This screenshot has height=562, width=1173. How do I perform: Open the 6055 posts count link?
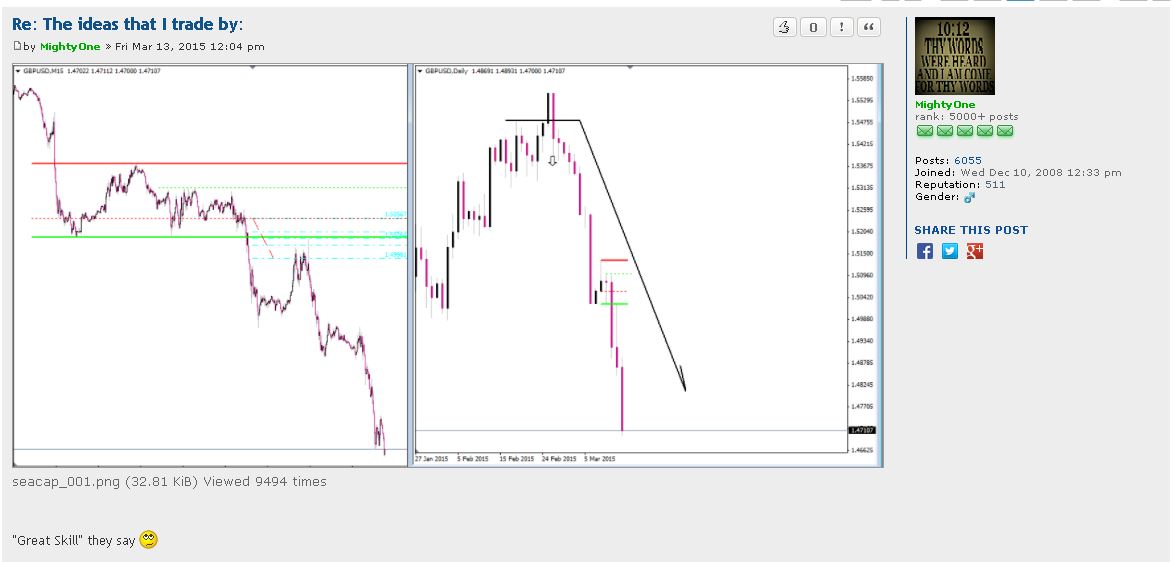967,160
